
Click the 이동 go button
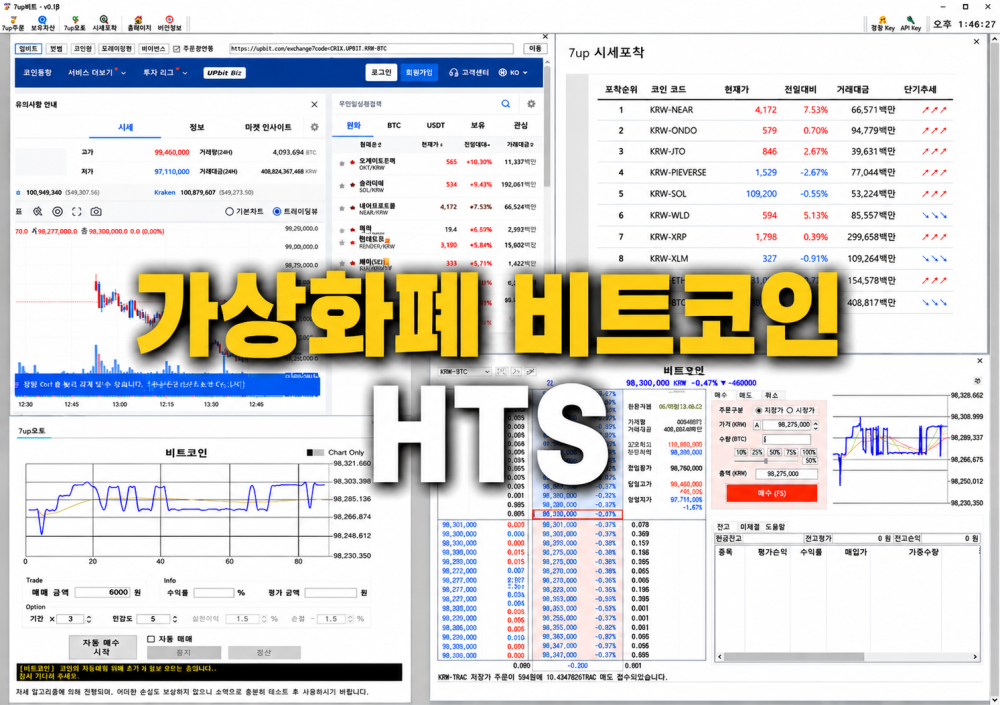pyautogui.click(x=534, y=48)
